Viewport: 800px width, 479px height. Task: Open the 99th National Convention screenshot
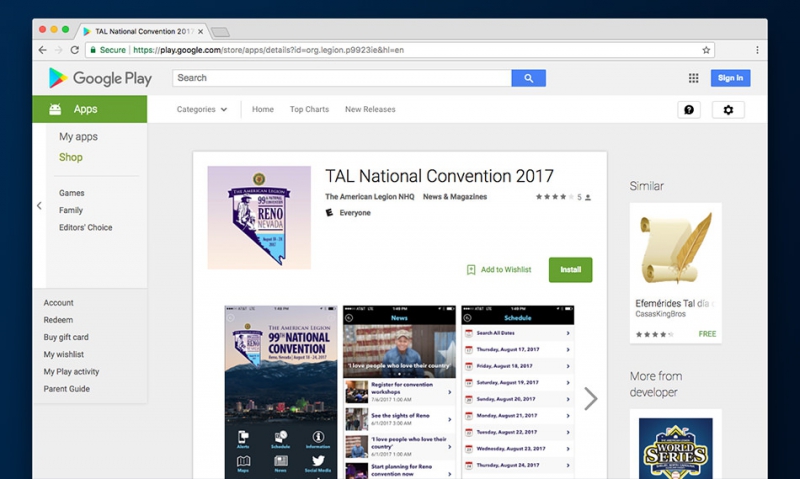[x=281, y=392]
